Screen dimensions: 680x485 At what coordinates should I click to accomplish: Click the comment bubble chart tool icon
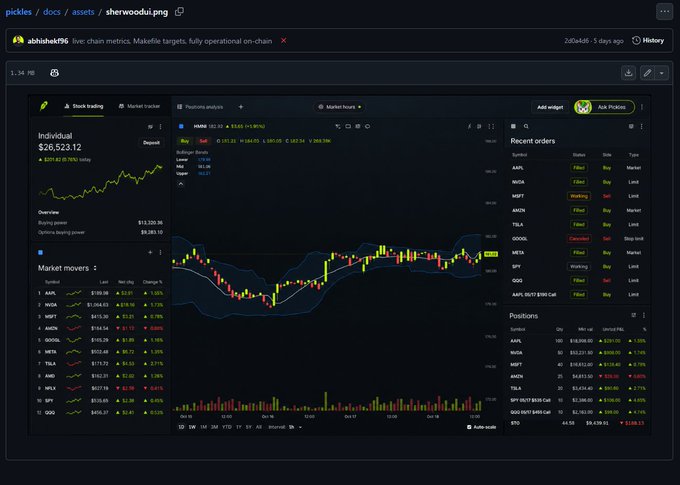click(x=367, y=126)
